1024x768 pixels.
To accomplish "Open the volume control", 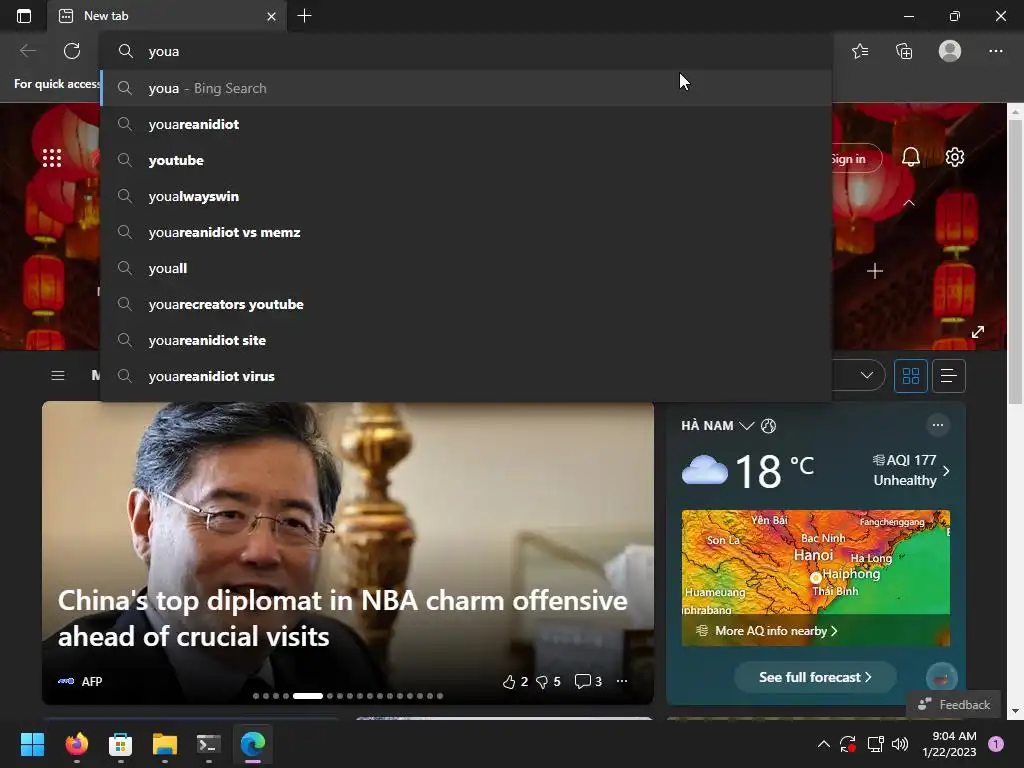I will 900,744.
